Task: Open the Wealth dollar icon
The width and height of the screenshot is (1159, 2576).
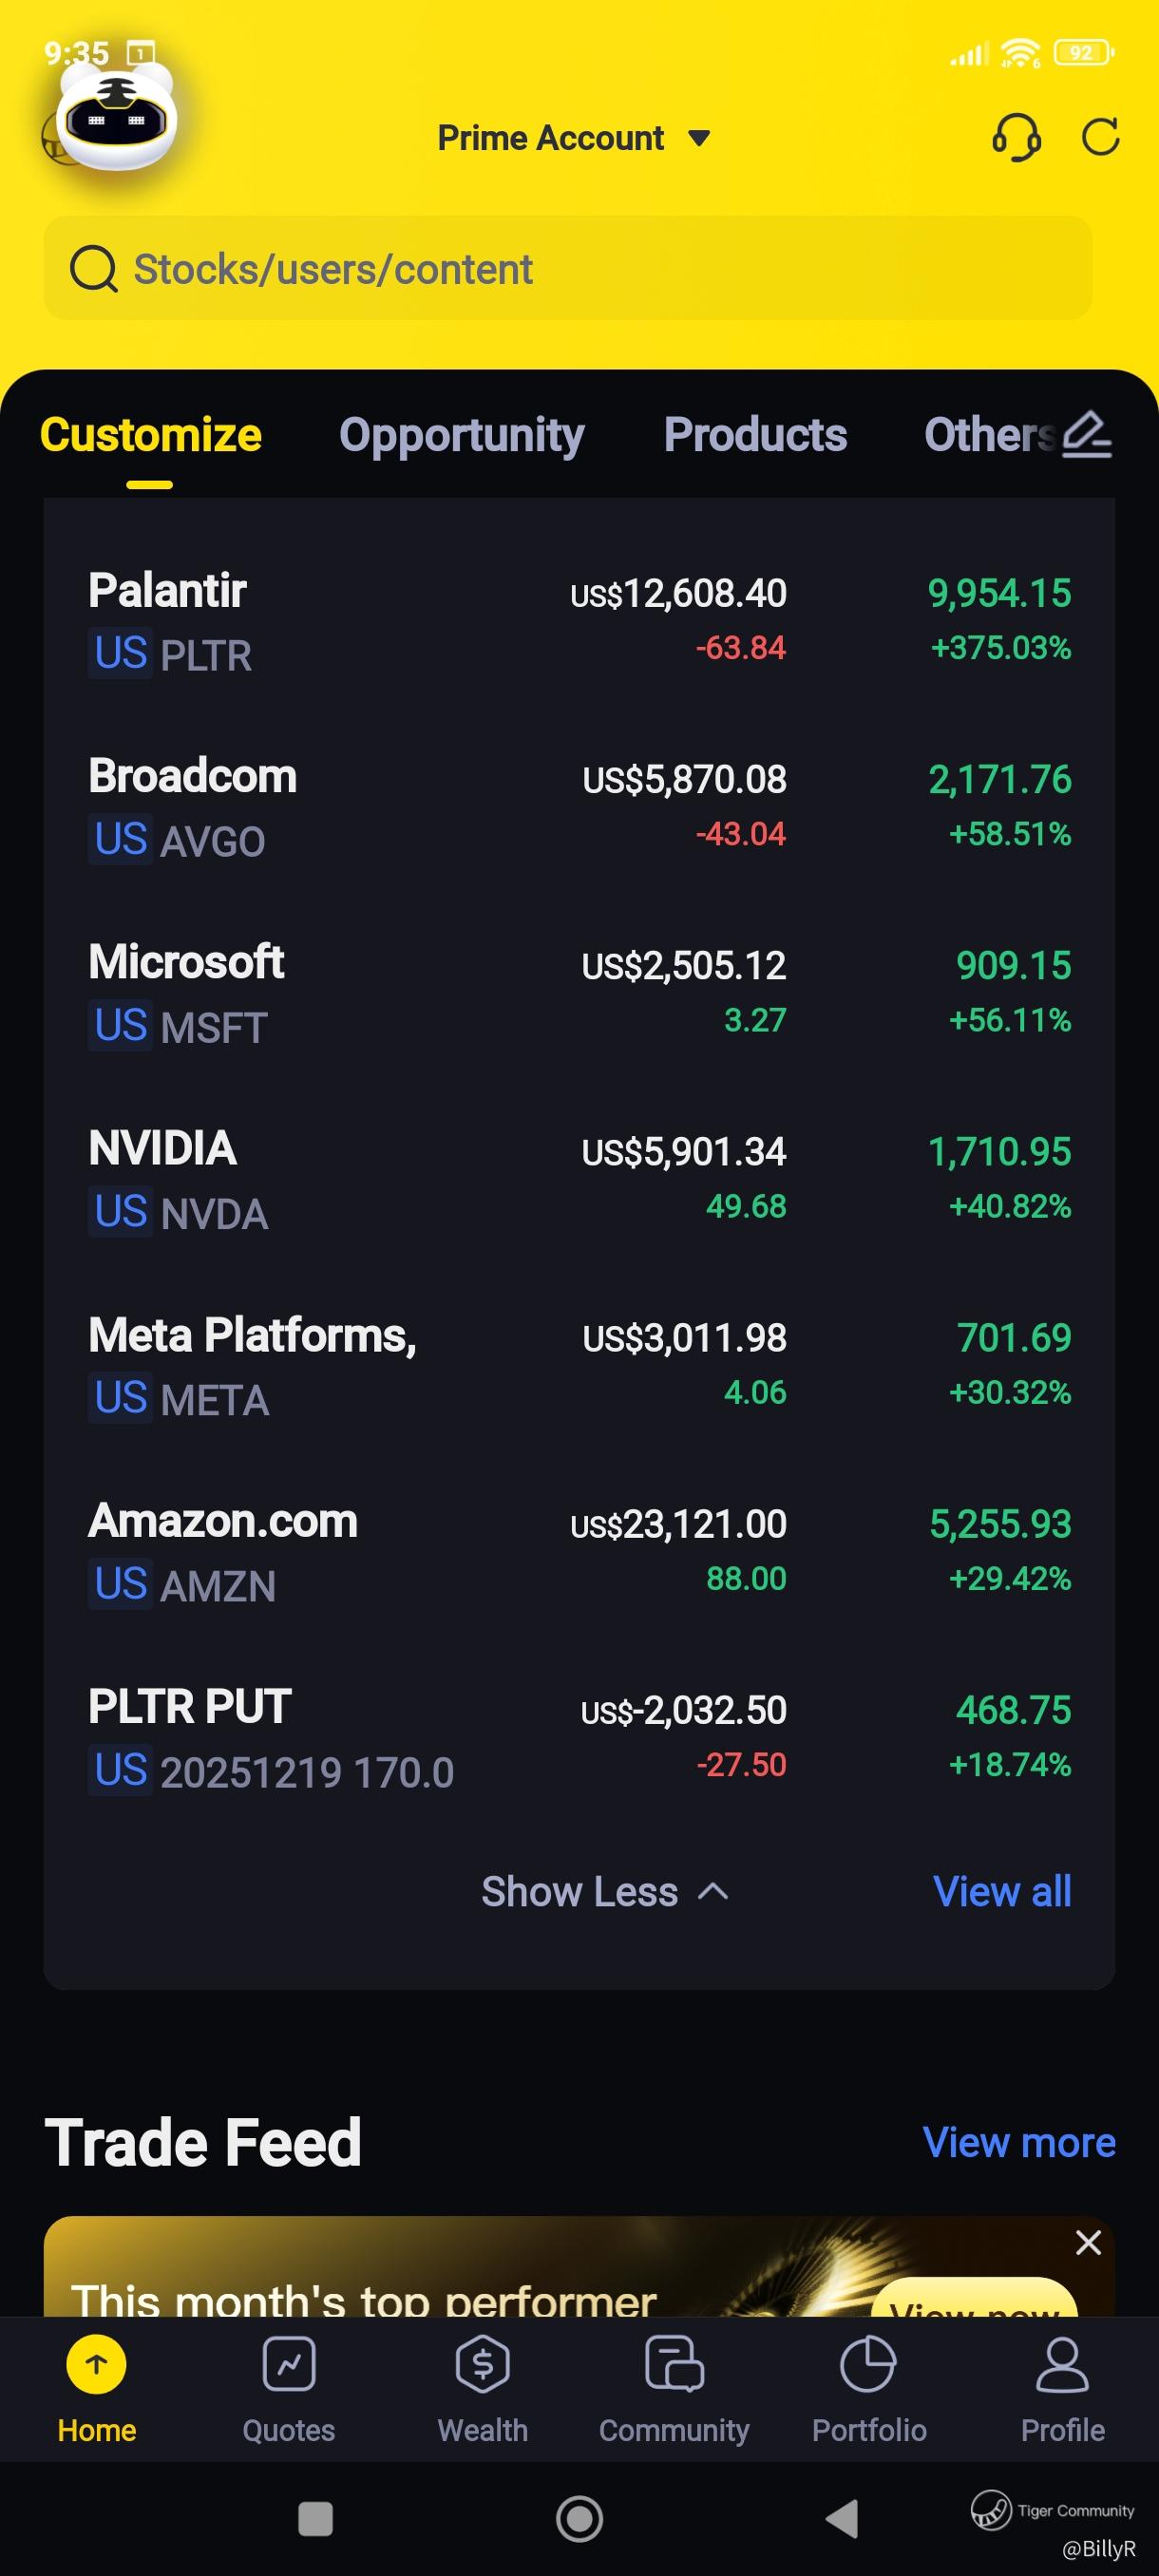Action: [483, 2365]
